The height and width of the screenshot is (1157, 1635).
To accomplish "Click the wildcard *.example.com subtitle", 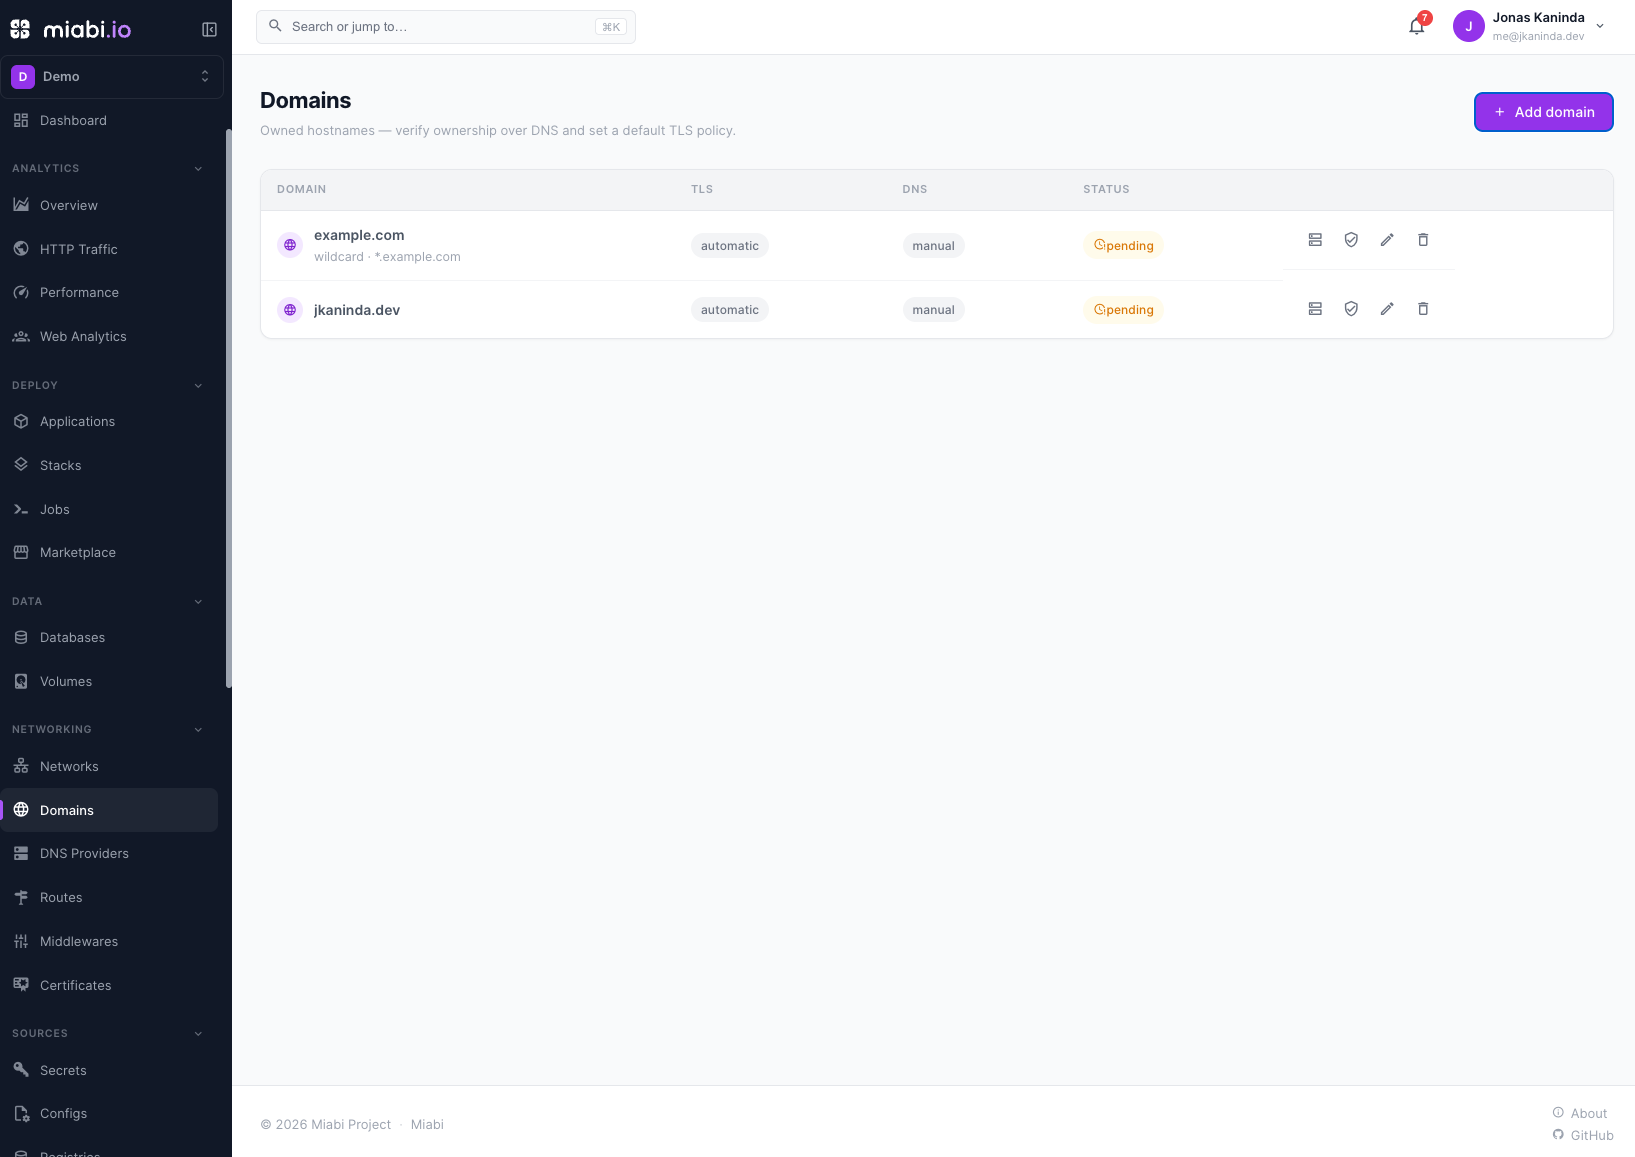I will point(387,257).
